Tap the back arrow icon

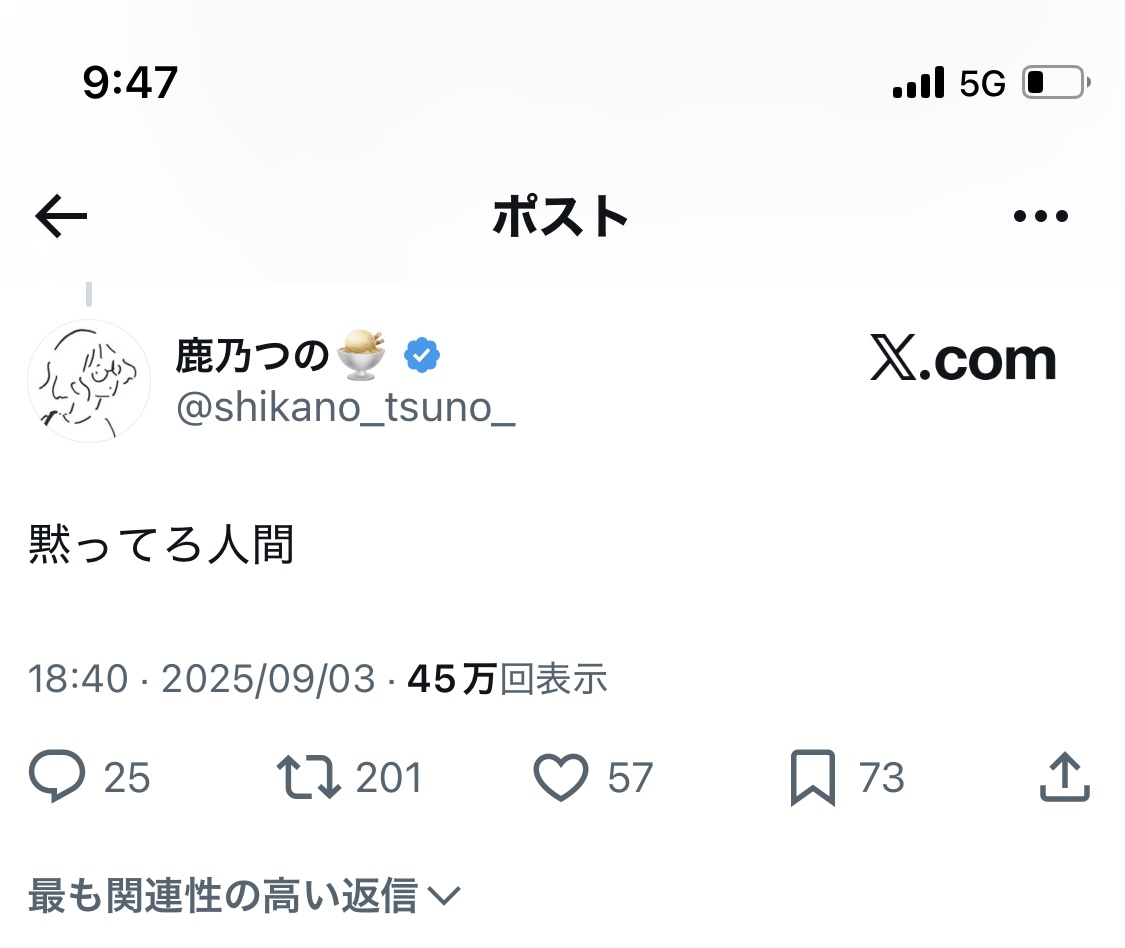[61, 216]
